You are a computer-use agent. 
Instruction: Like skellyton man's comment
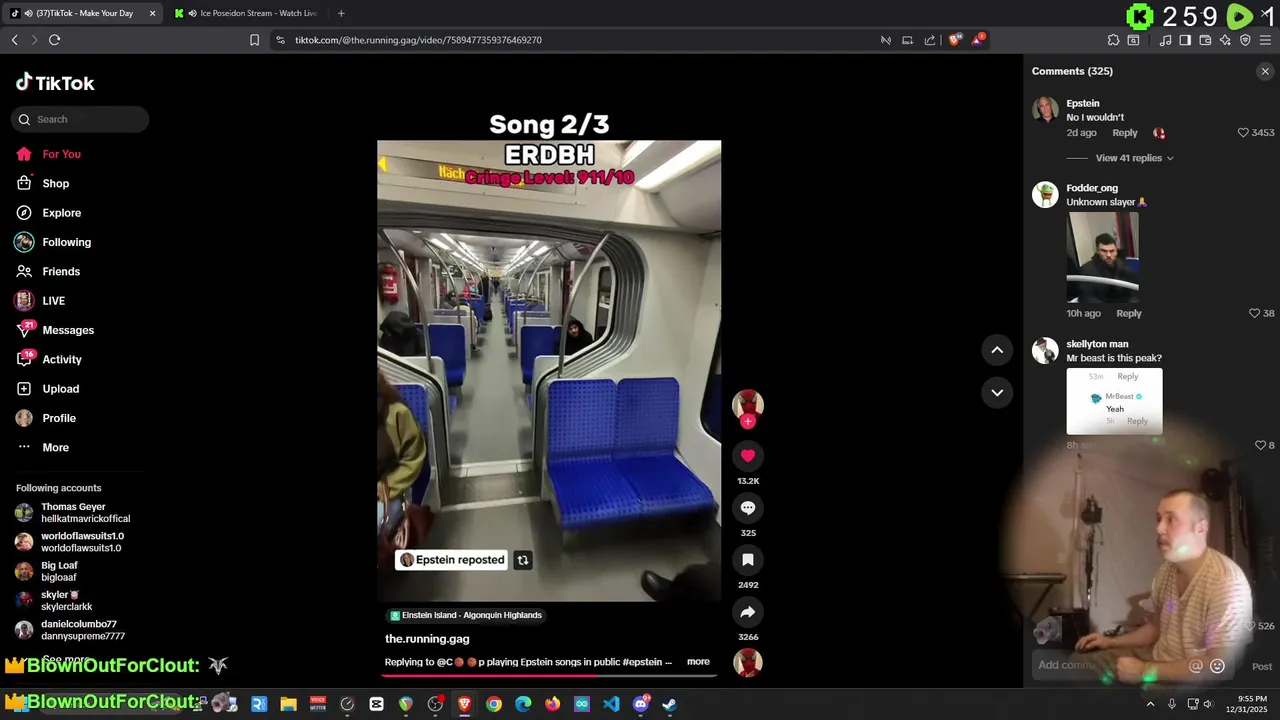pyautogui.click(x=1260, y=445)
